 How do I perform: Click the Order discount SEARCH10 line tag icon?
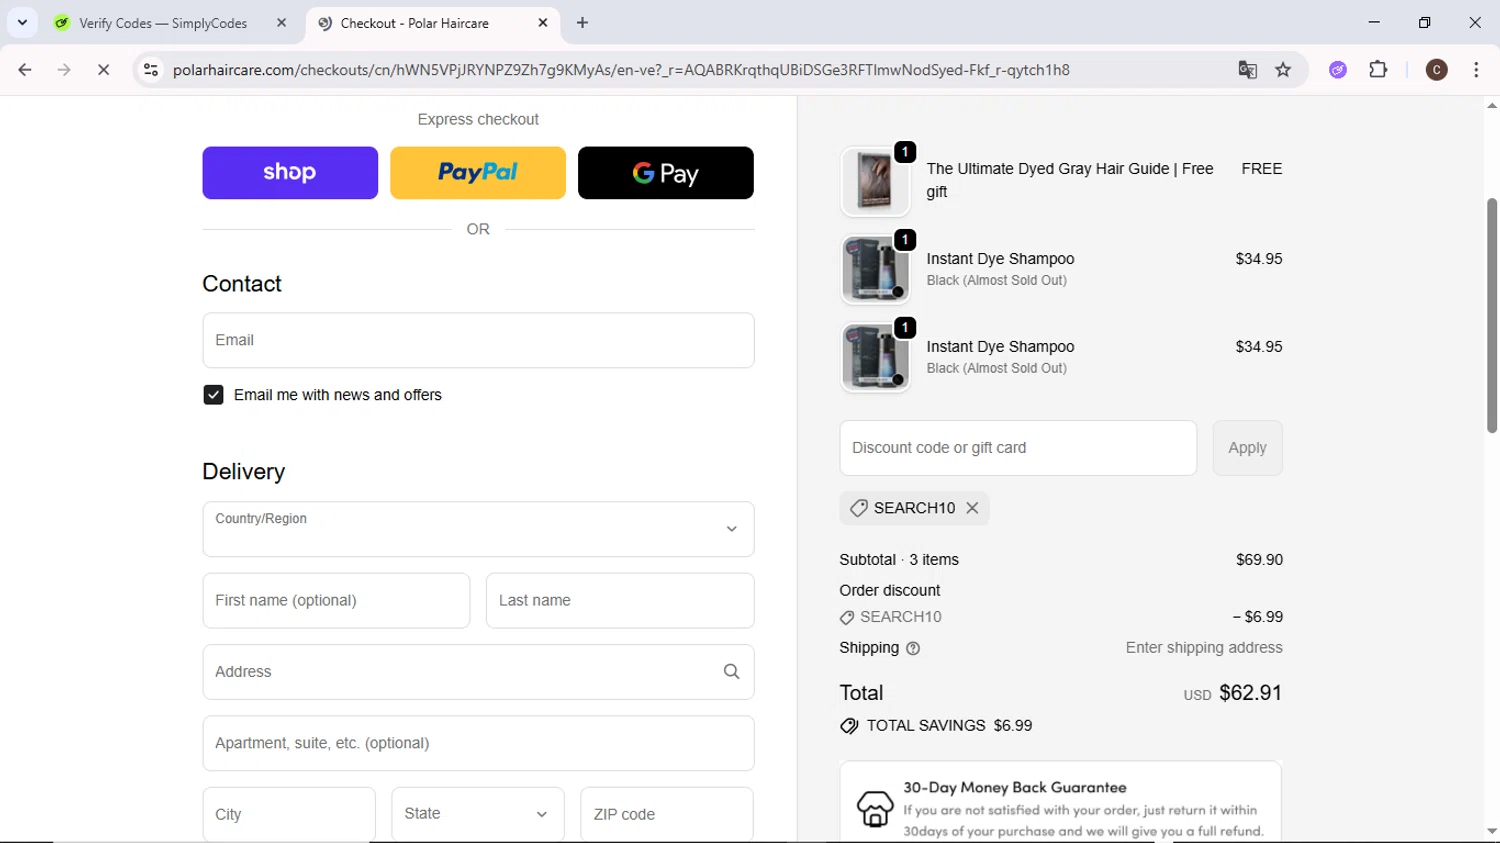pyautogui.click(x=847, y=618)
